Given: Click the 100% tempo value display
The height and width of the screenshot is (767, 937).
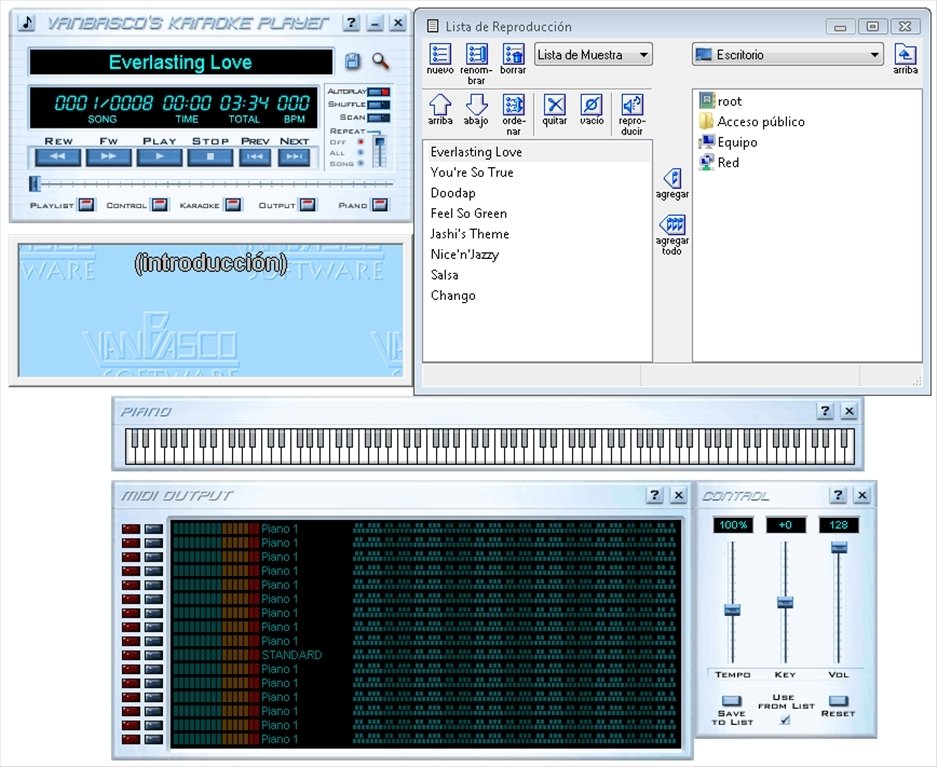Looking at the screenshot, I should point(733,525).
